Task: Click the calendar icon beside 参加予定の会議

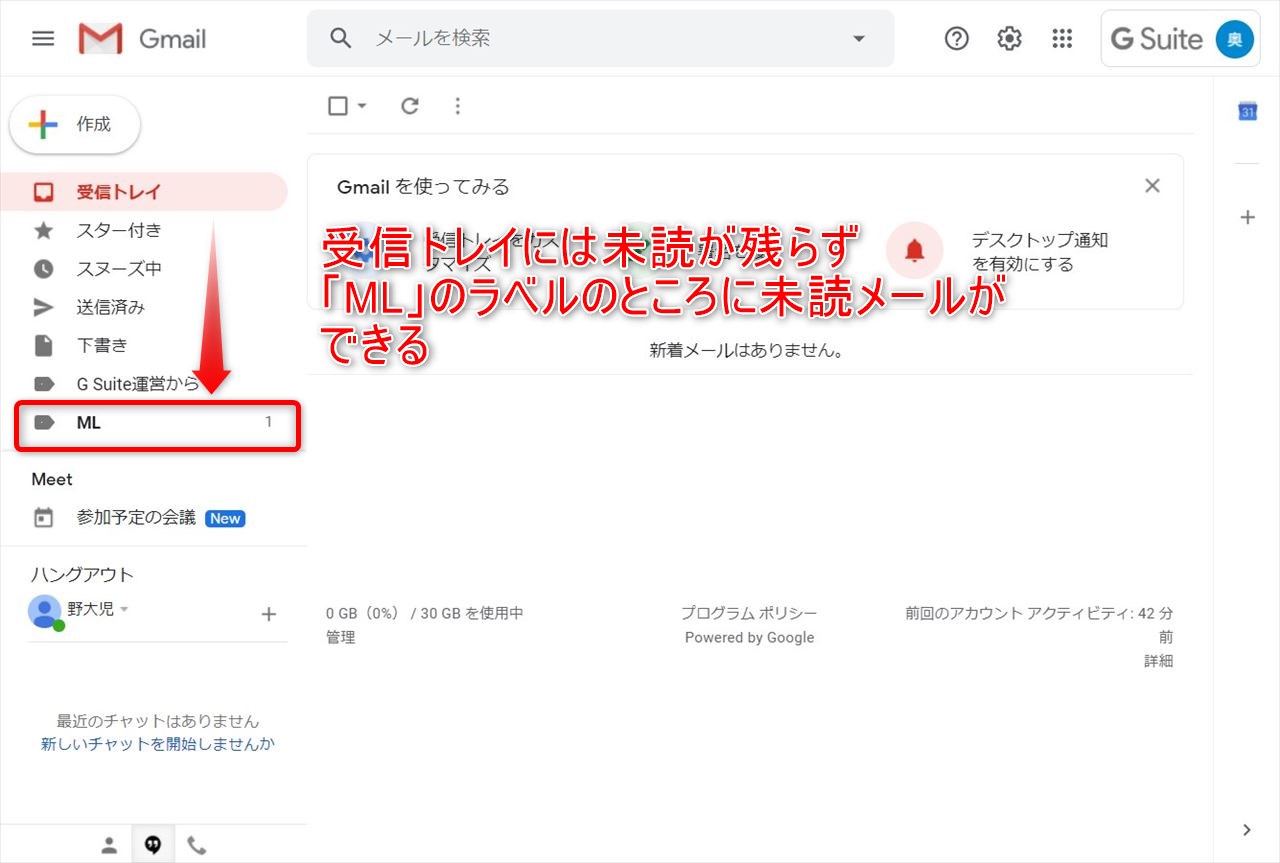Action: [x=43, y=518]
